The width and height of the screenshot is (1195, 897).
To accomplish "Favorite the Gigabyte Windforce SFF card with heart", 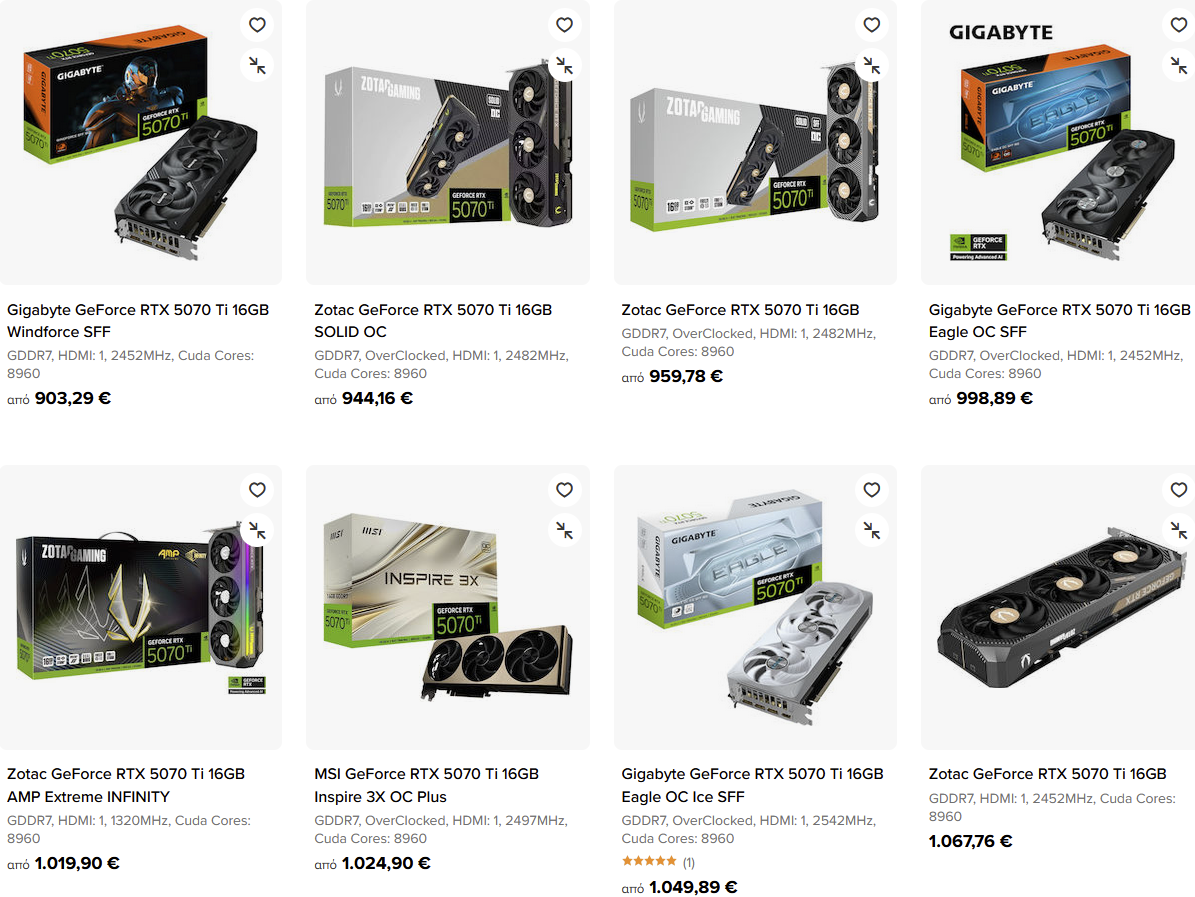I will [258, 25].
